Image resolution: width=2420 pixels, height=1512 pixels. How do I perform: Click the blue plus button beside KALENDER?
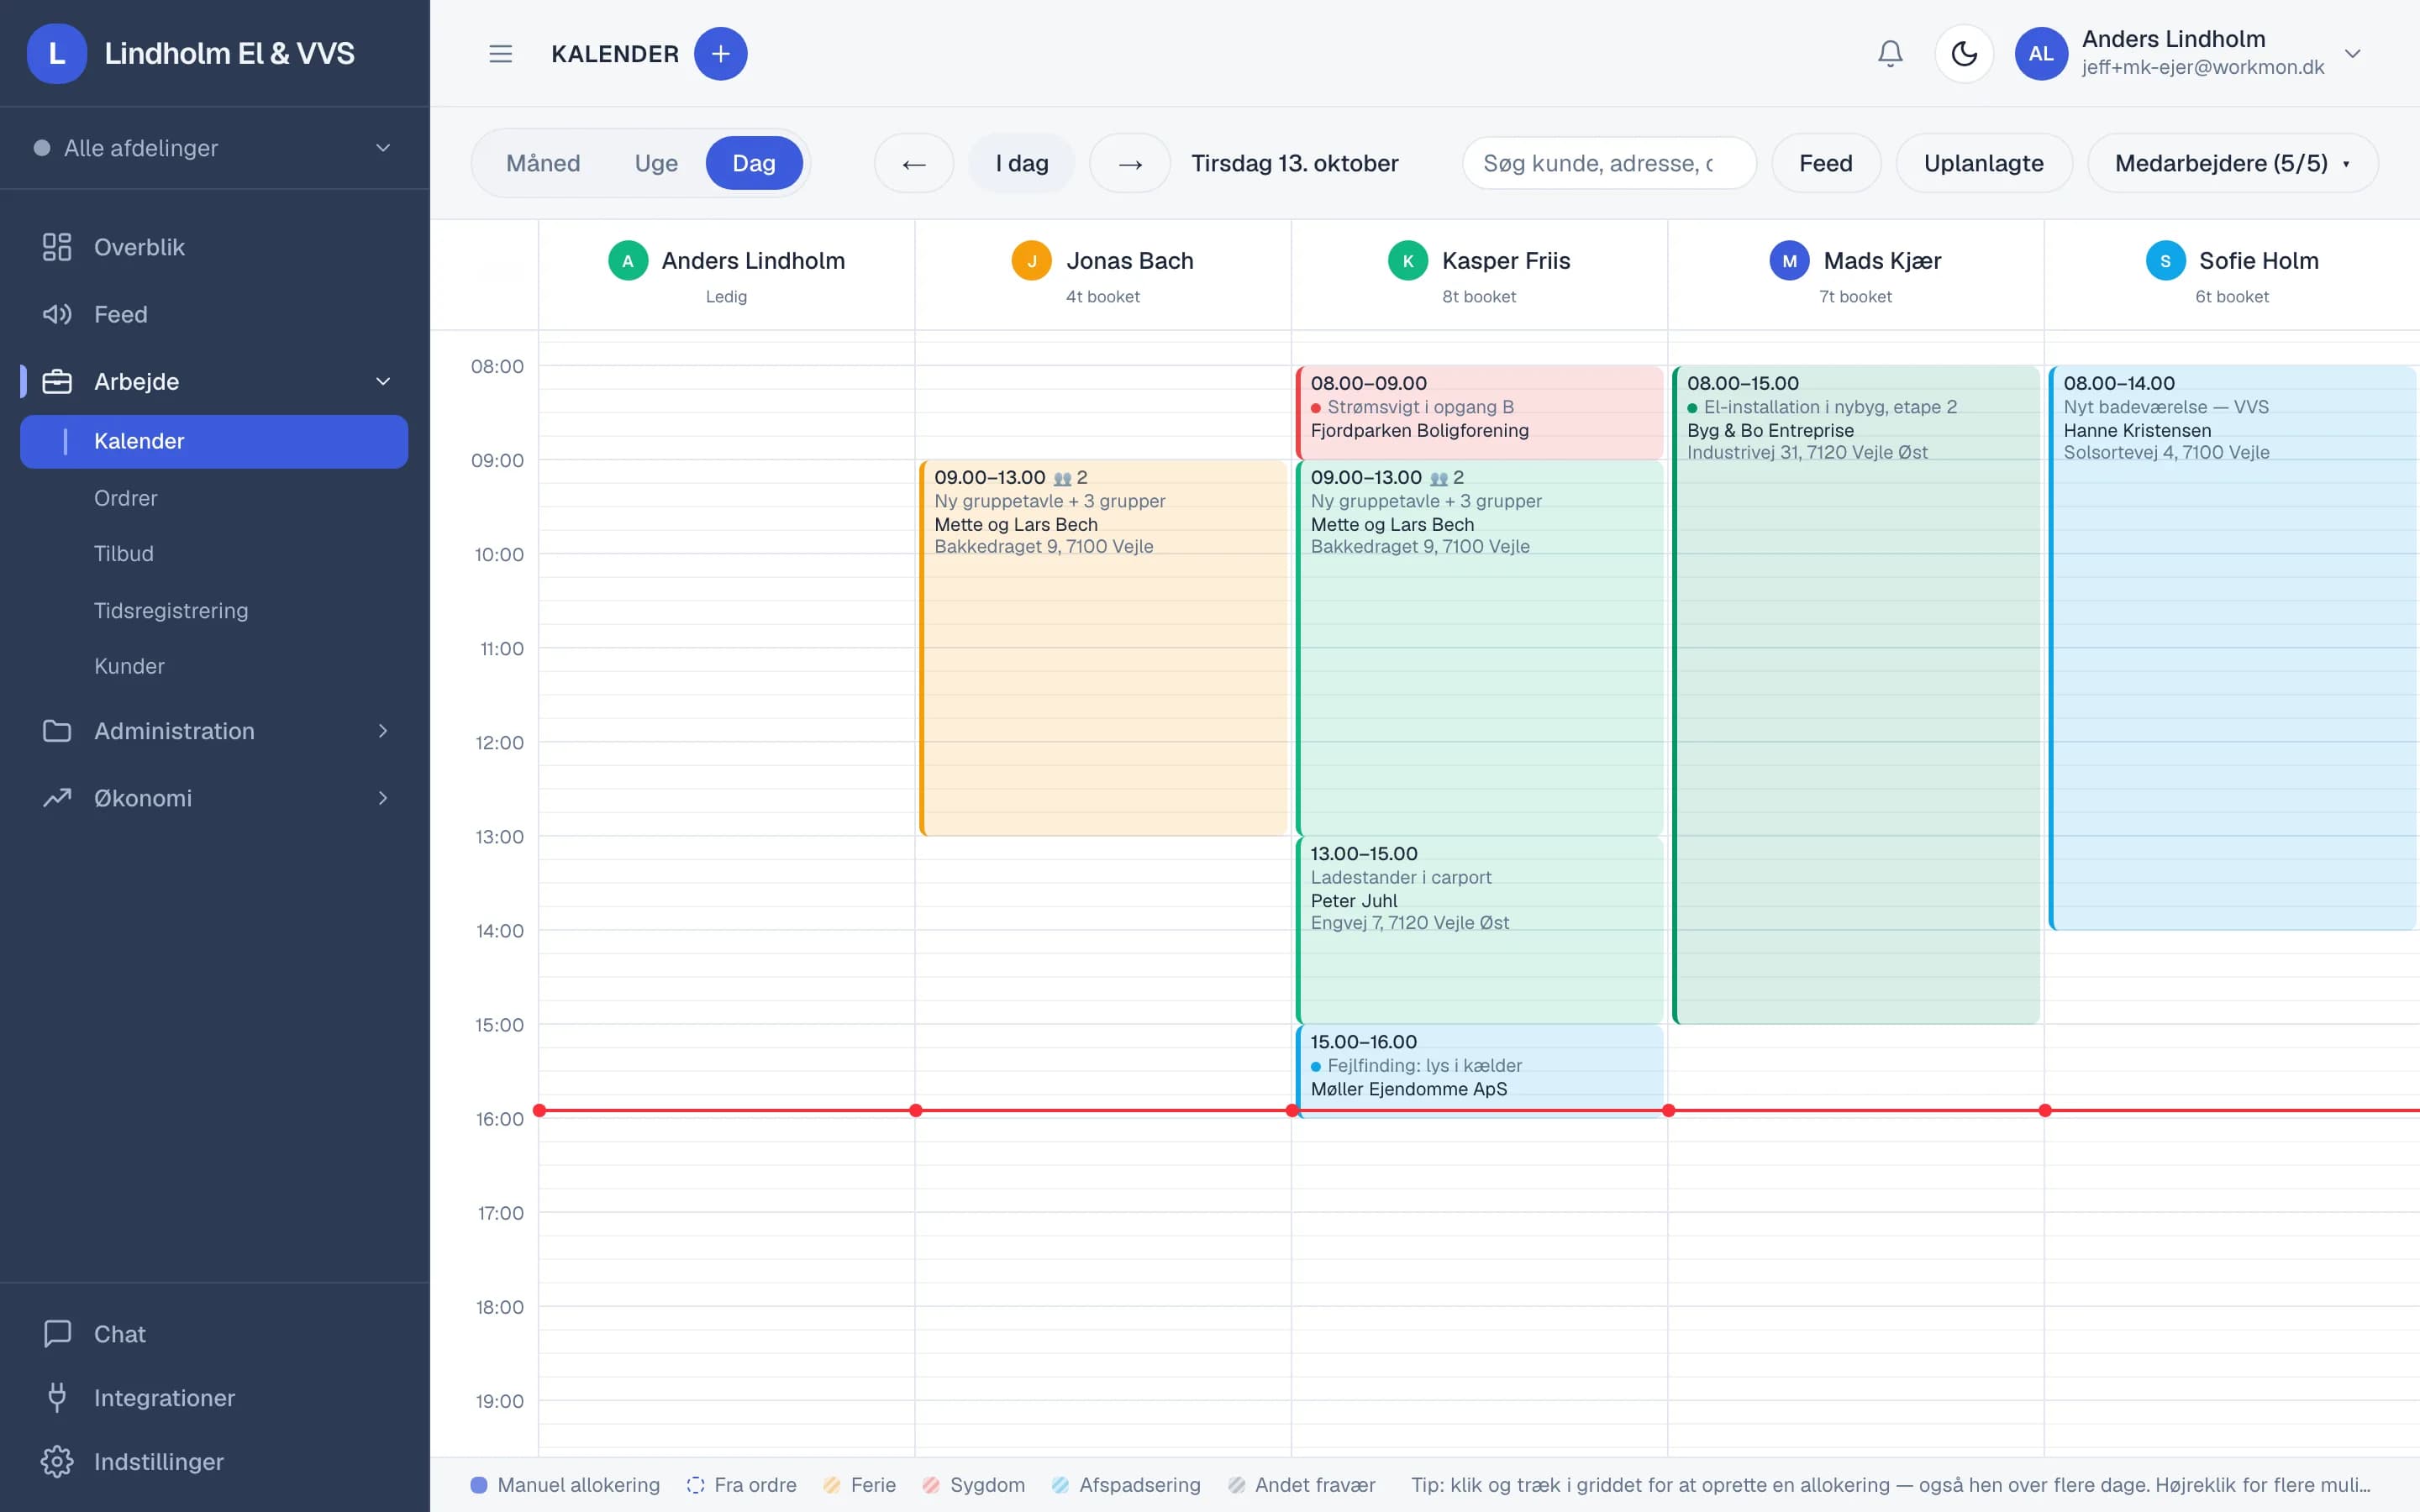click(720, 54)
